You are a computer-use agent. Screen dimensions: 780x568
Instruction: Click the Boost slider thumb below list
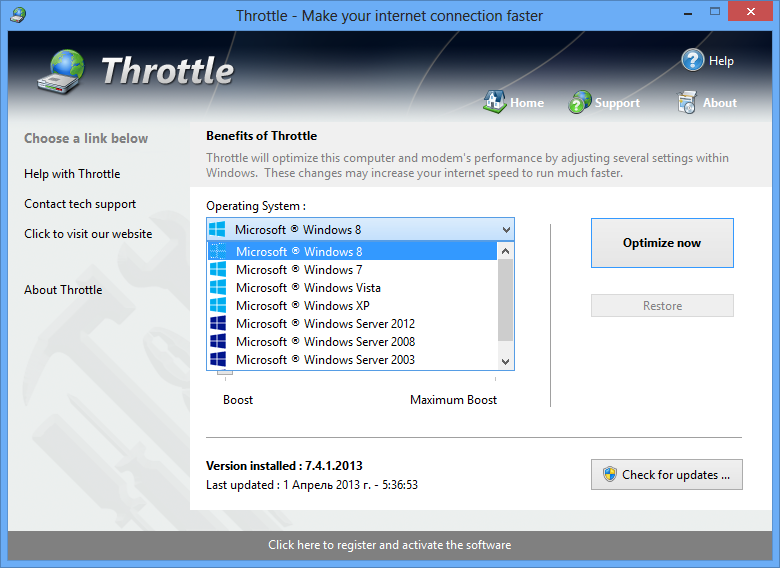point(225,373)
